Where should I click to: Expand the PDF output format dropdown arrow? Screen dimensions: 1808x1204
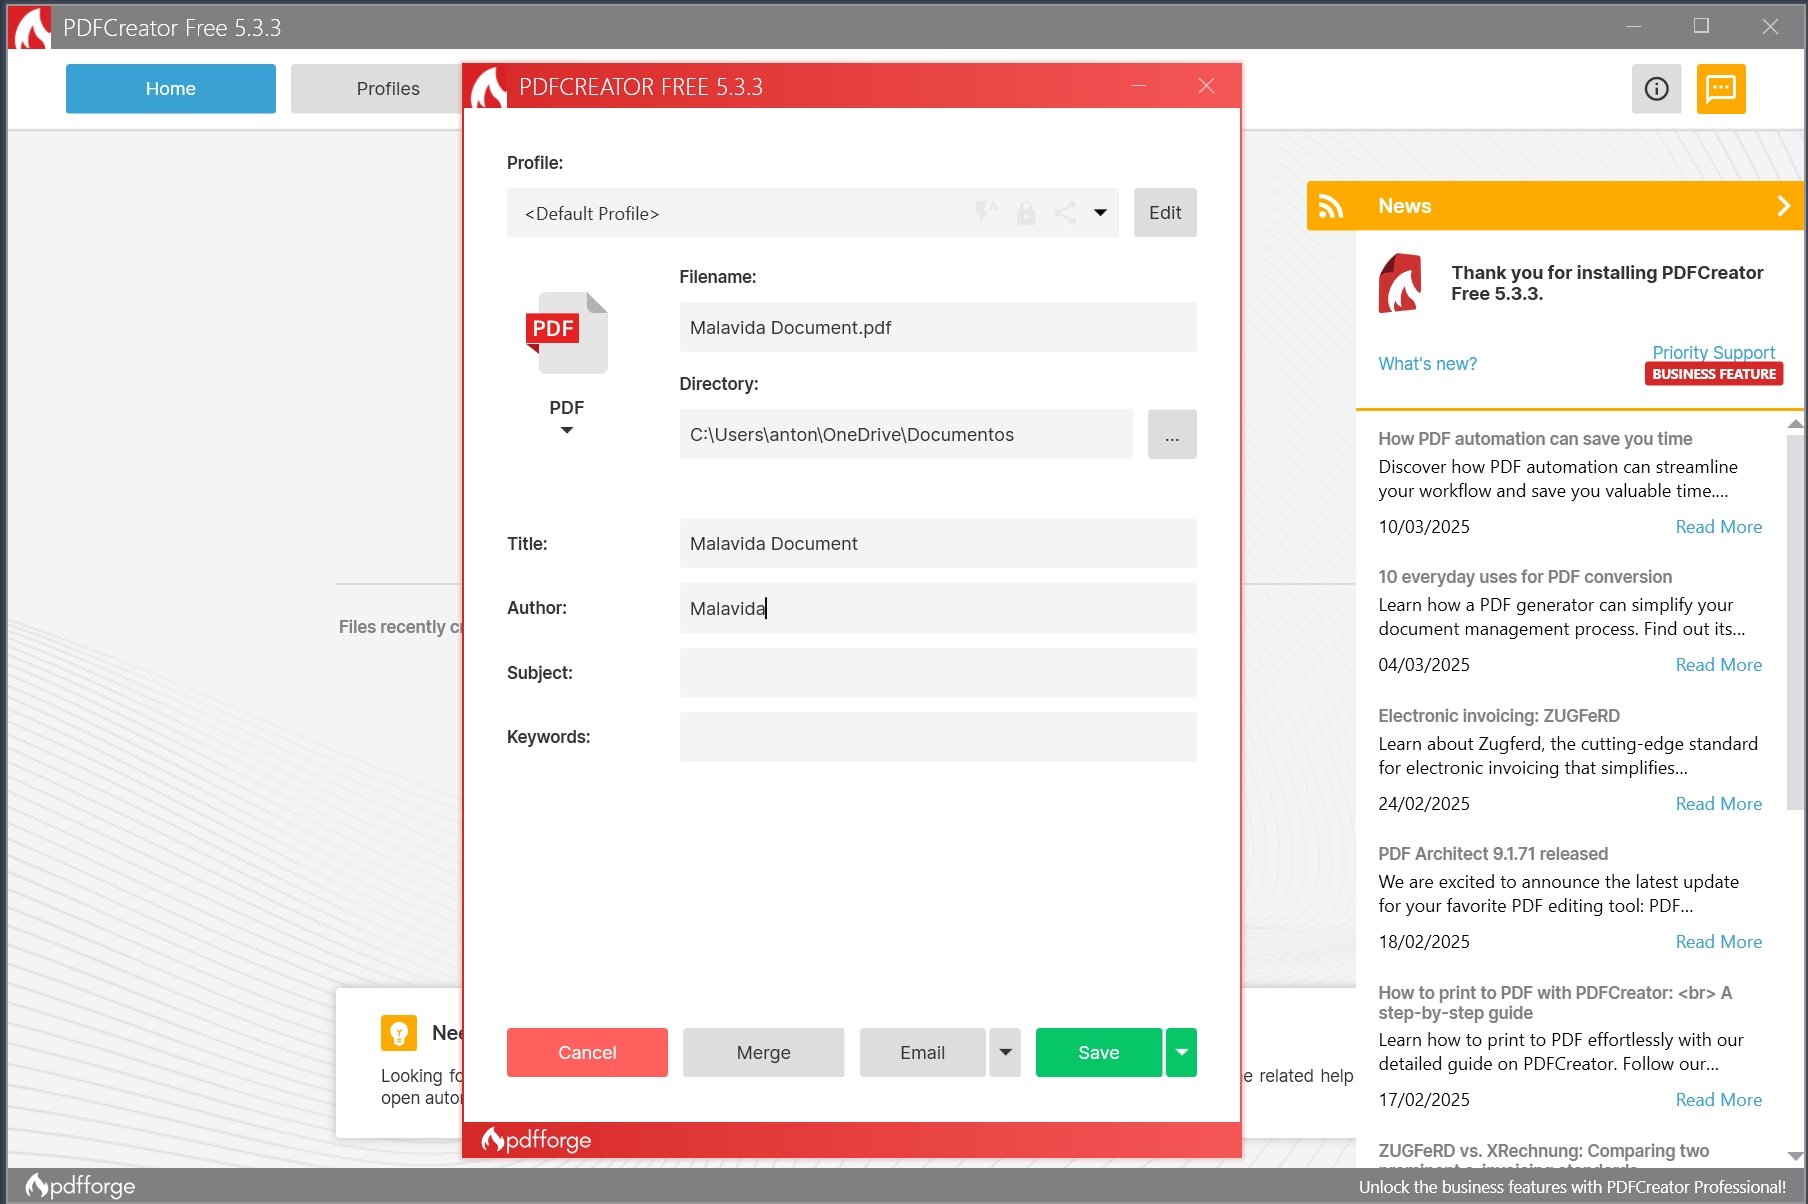tap(567, 430)
